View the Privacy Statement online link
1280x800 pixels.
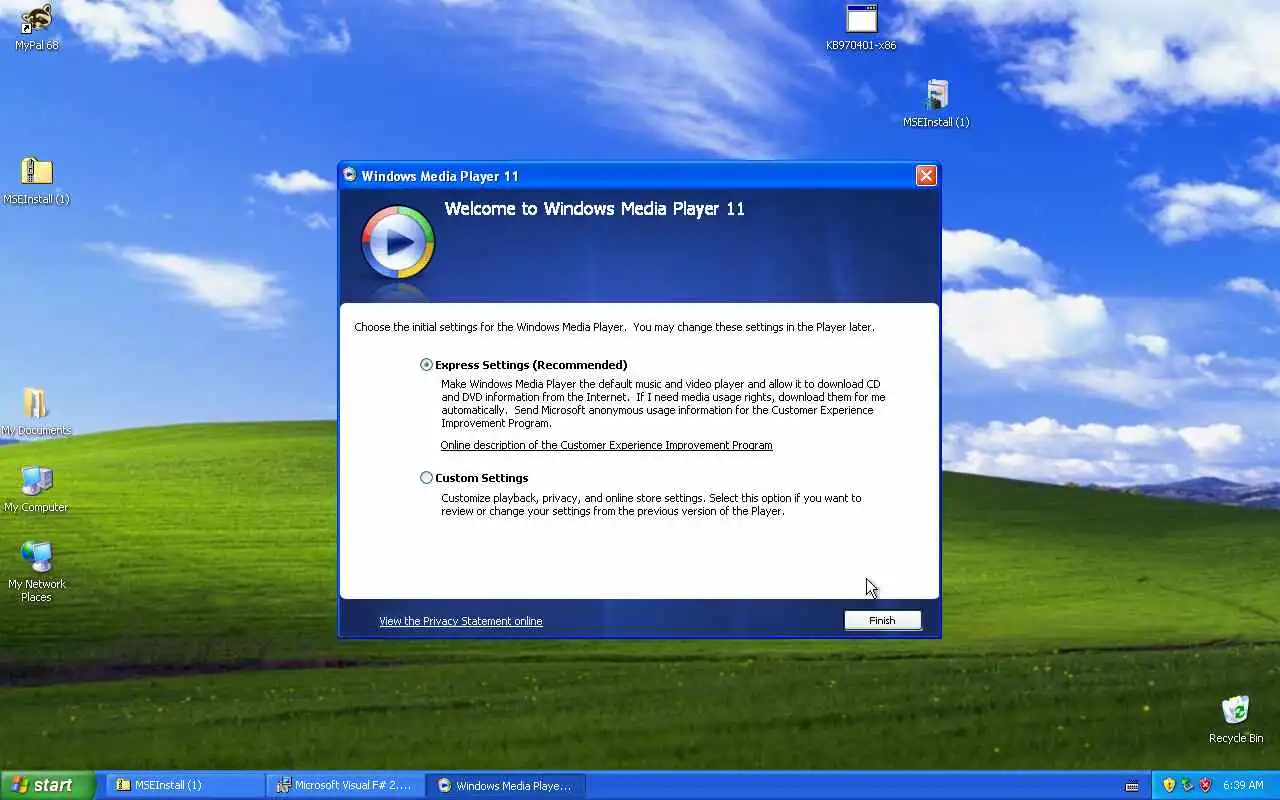pos(460,621)
